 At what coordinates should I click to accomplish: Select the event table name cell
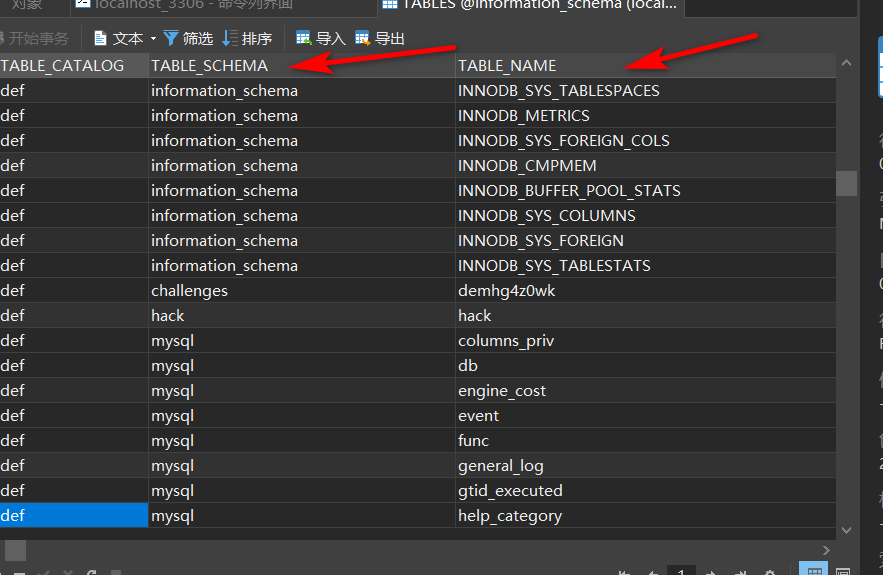[645, 415]
